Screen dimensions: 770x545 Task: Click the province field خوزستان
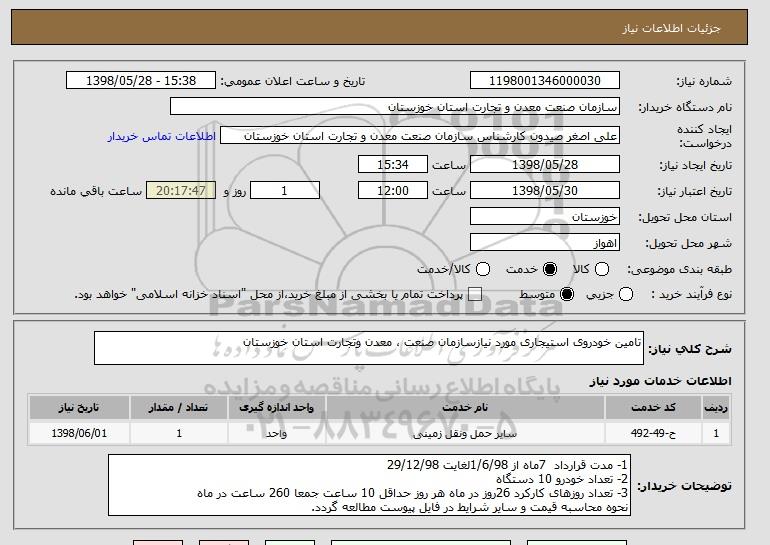point(545,217)
